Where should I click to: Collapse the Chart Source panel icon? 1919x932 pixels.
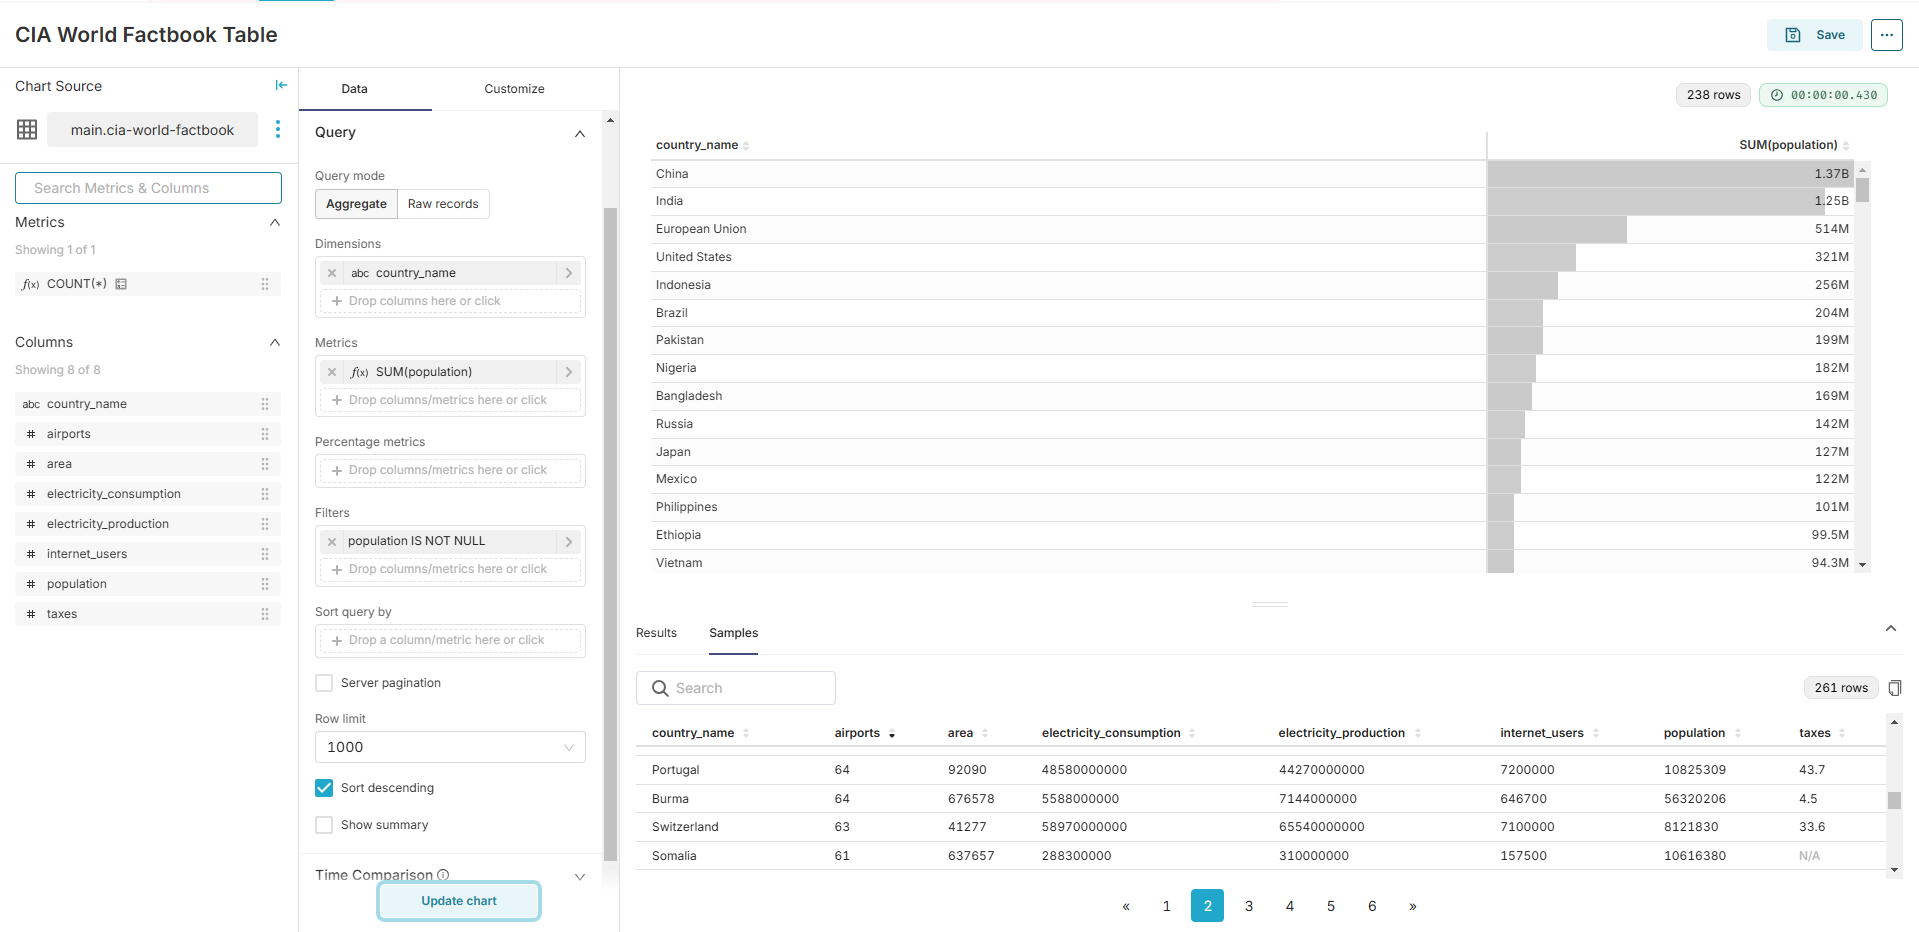281,86
